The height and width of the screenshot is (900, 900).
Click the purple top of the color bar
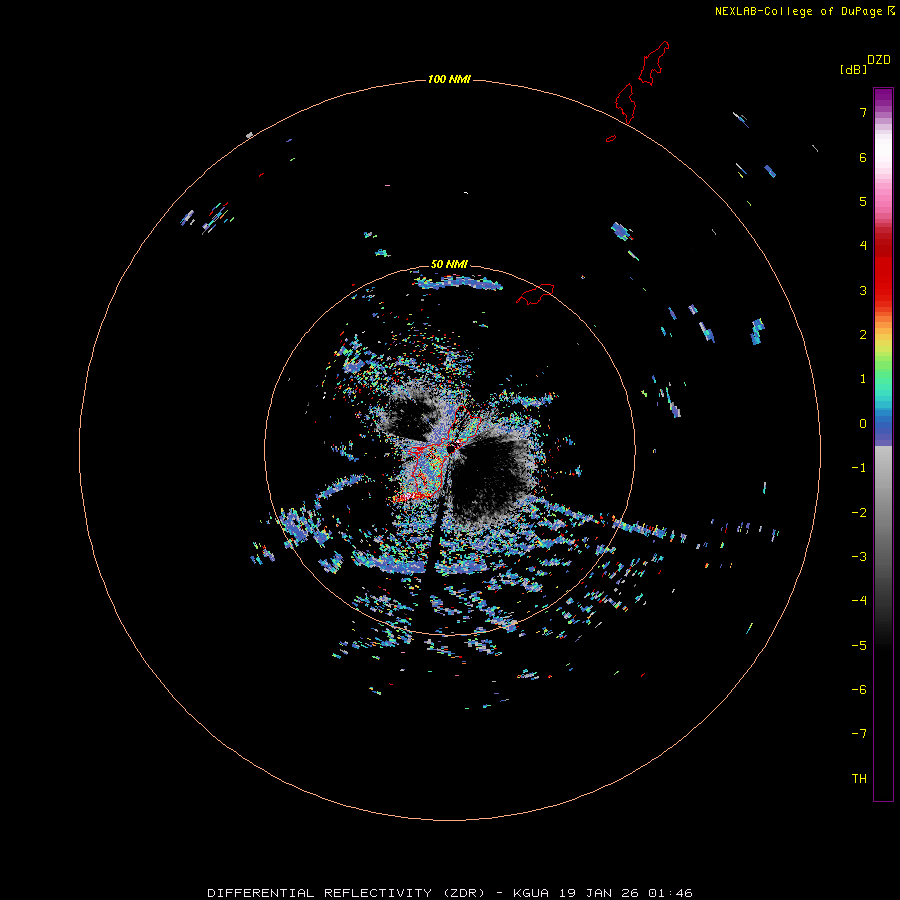point(883,98)
